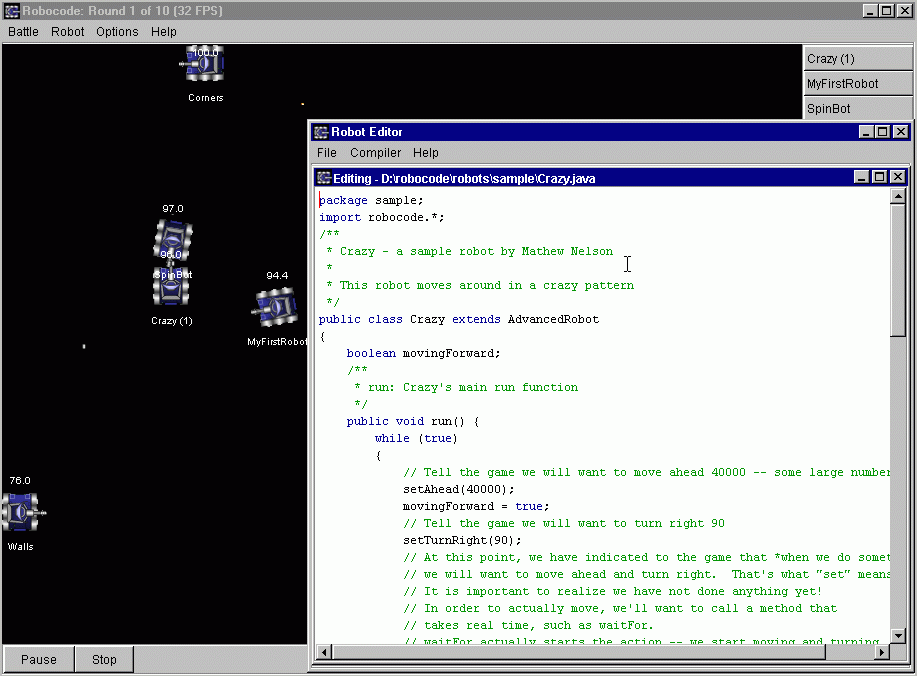This screenshot has width=917, height=676.
Task: Click the Robocode window title icon
Action: pyautogui.click(x=12, y=11)
